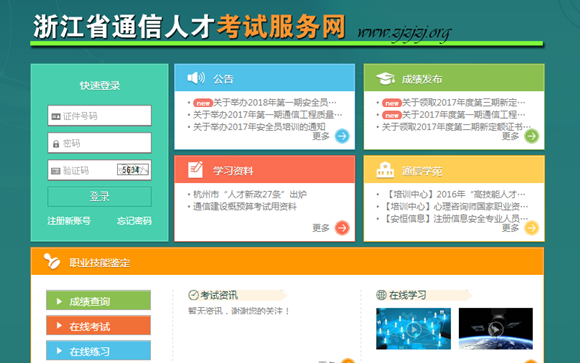Click the play arrow on 成绩查询 button
Image resolution: width=580 pixels, height=363 pixels.
pos(59,301)
